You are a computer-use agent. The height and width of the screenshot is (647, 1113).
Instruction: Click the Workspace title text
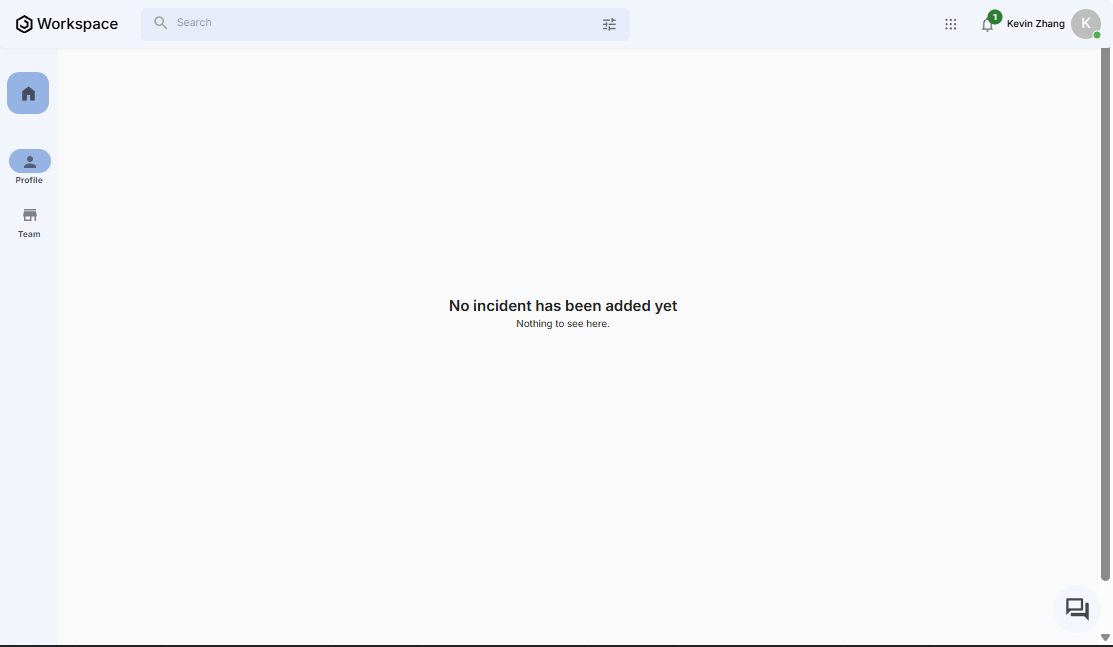[x=78, y=24]
